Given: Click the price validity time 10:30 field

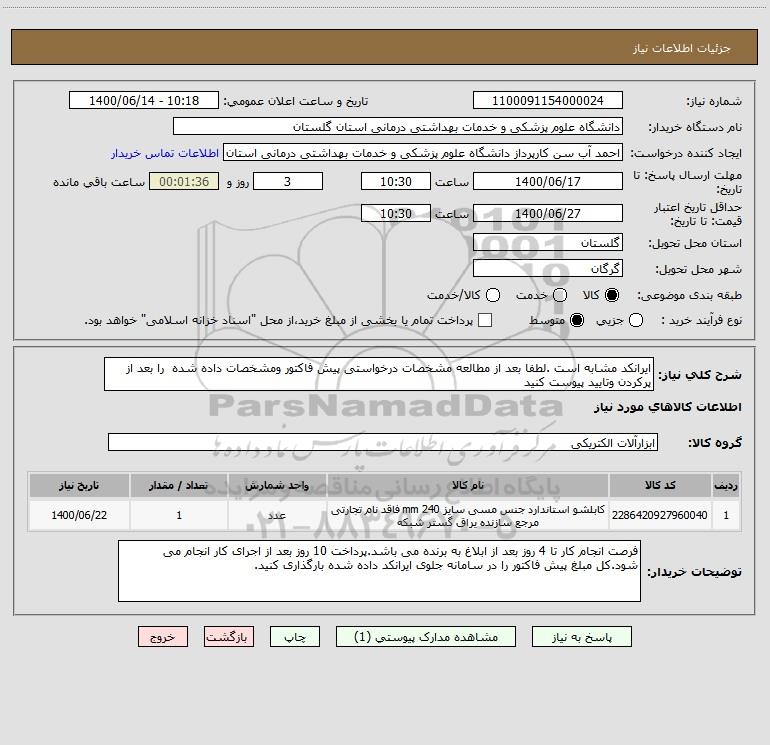Looking at the screenshot, I should click(396, 213).
